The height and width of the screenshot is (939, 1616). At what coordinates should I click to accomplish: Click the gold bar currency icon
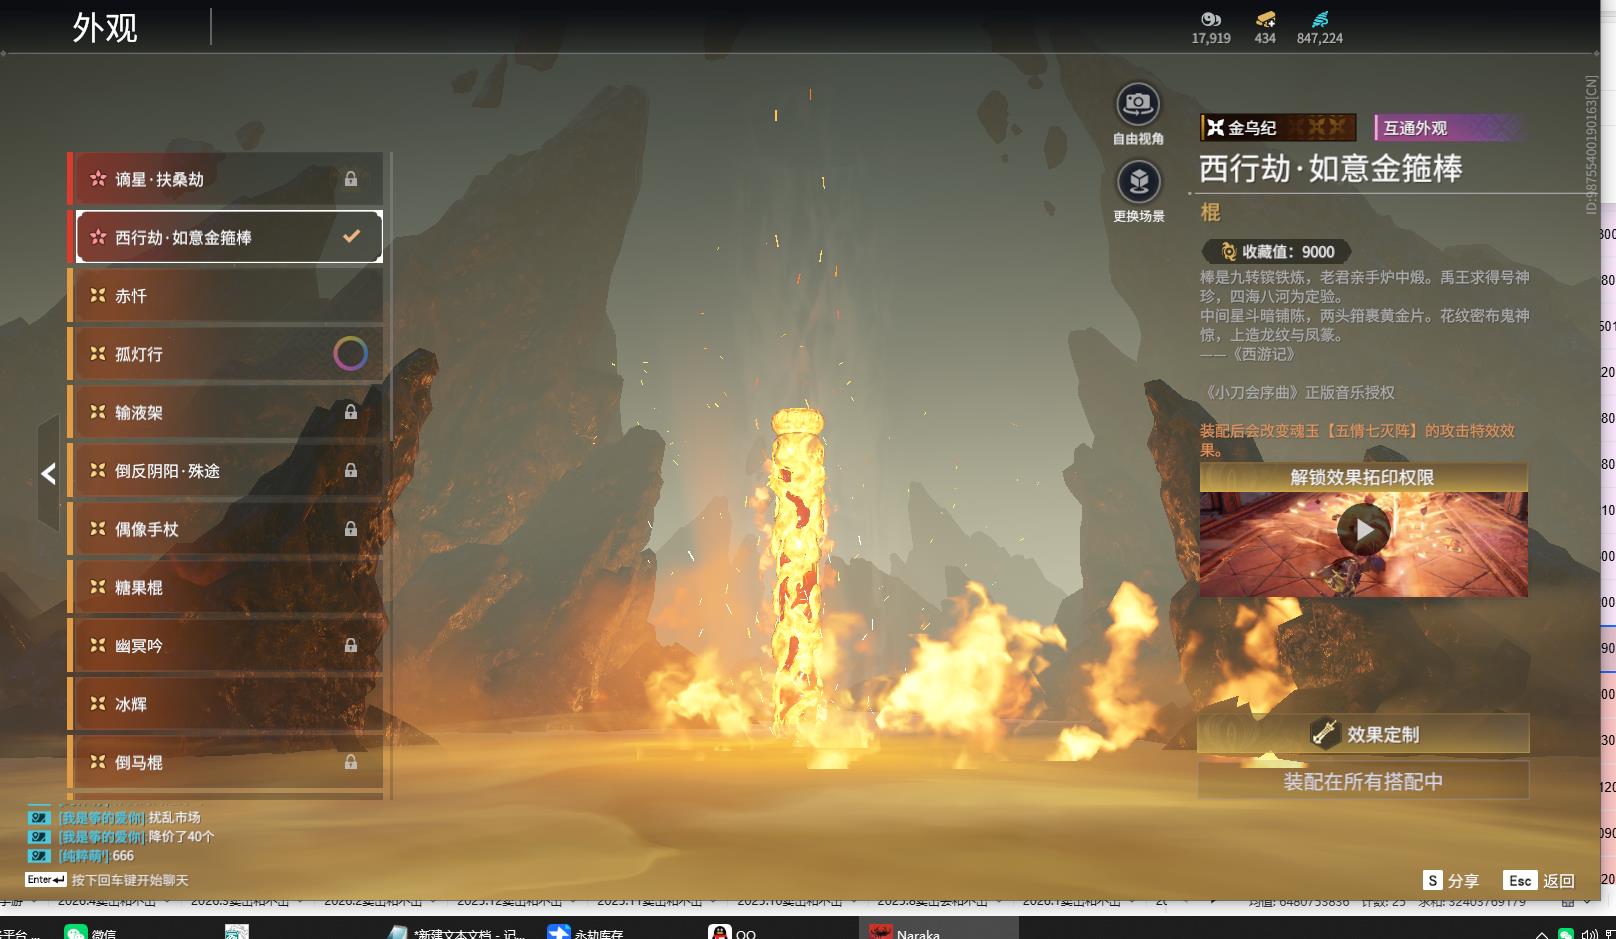coord(1265,19)
